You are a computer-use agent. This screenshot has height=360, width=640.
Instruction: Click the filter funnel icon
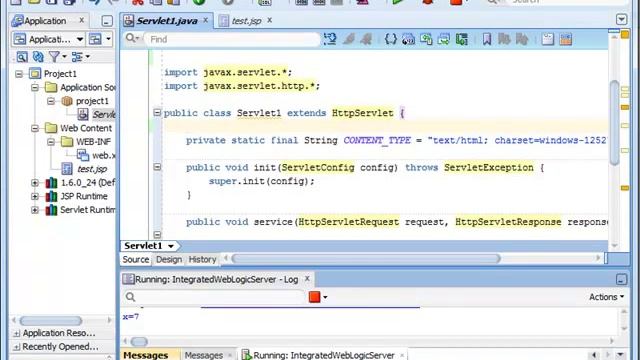(54, 57)
